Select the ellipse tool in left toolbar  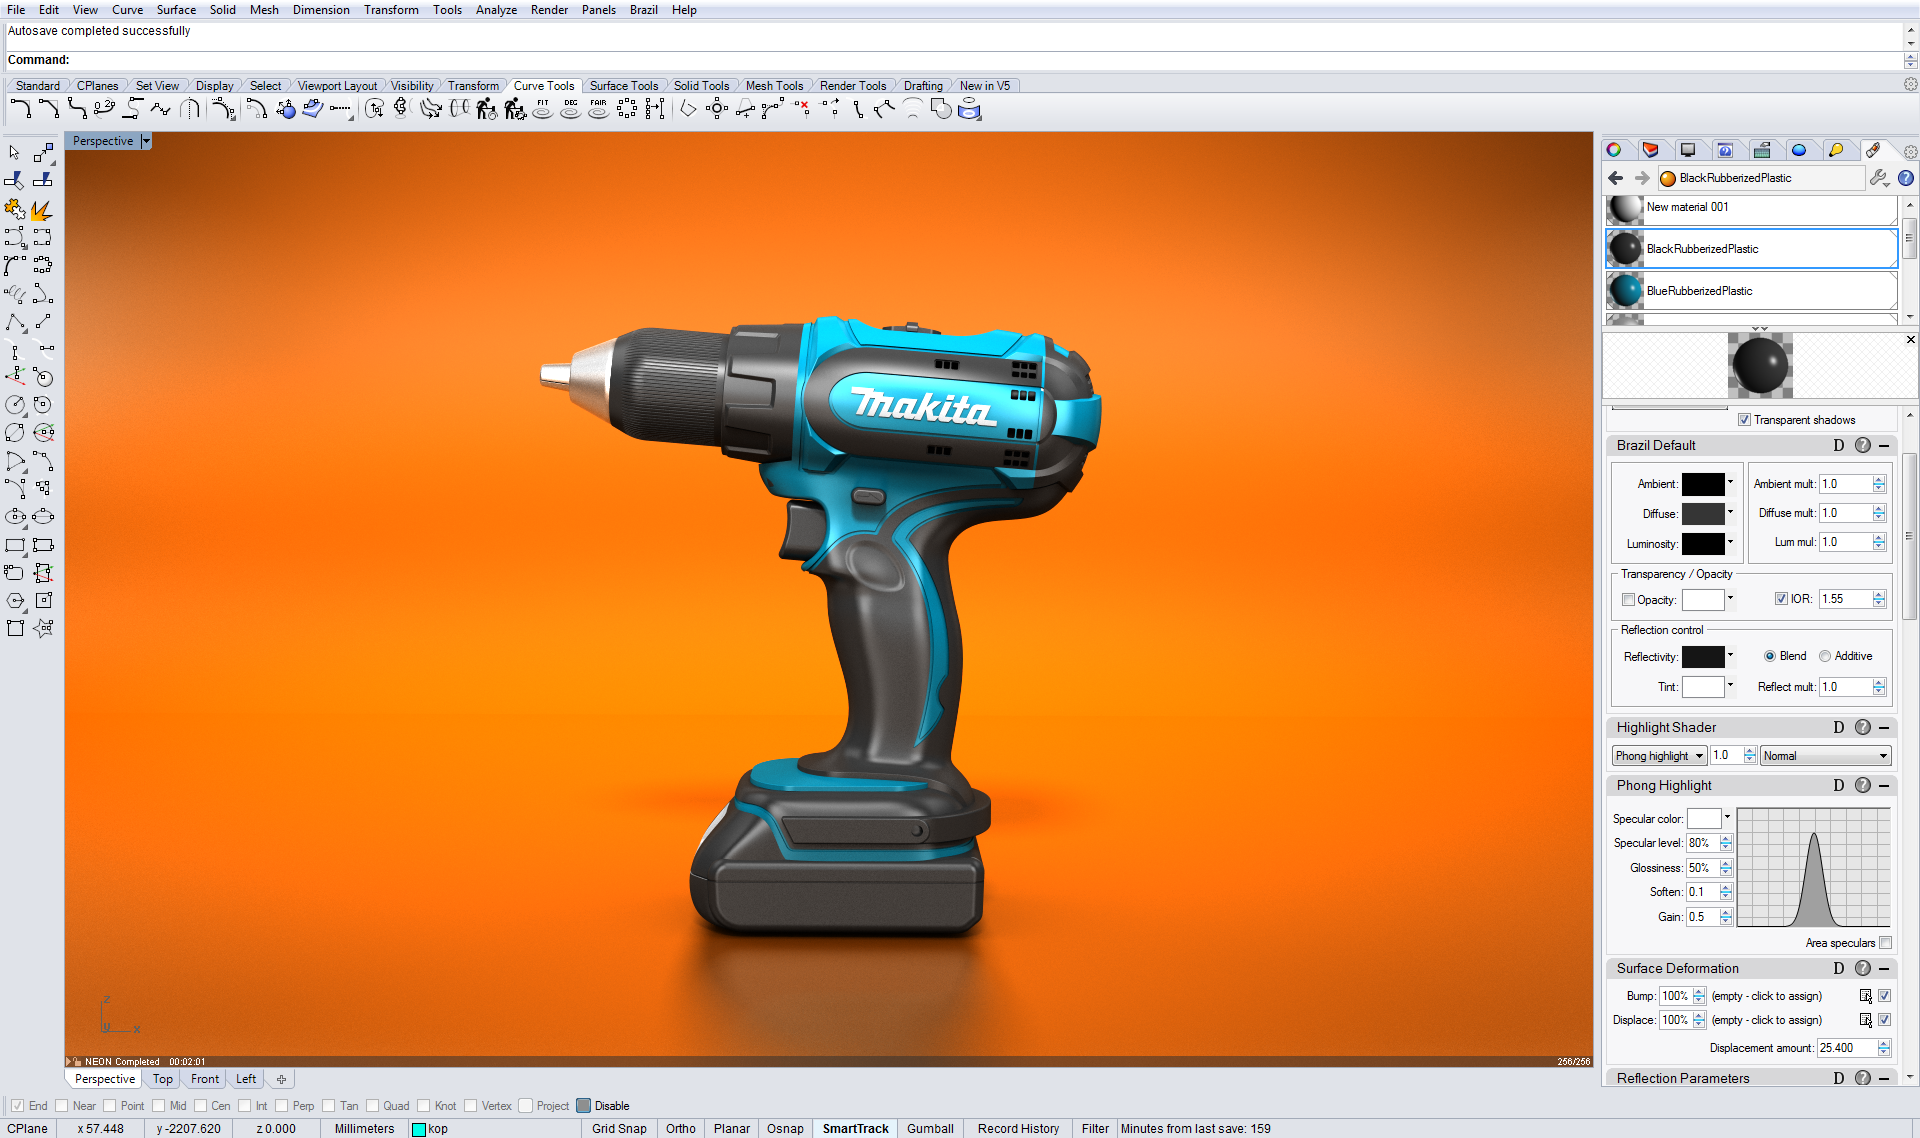15,517
